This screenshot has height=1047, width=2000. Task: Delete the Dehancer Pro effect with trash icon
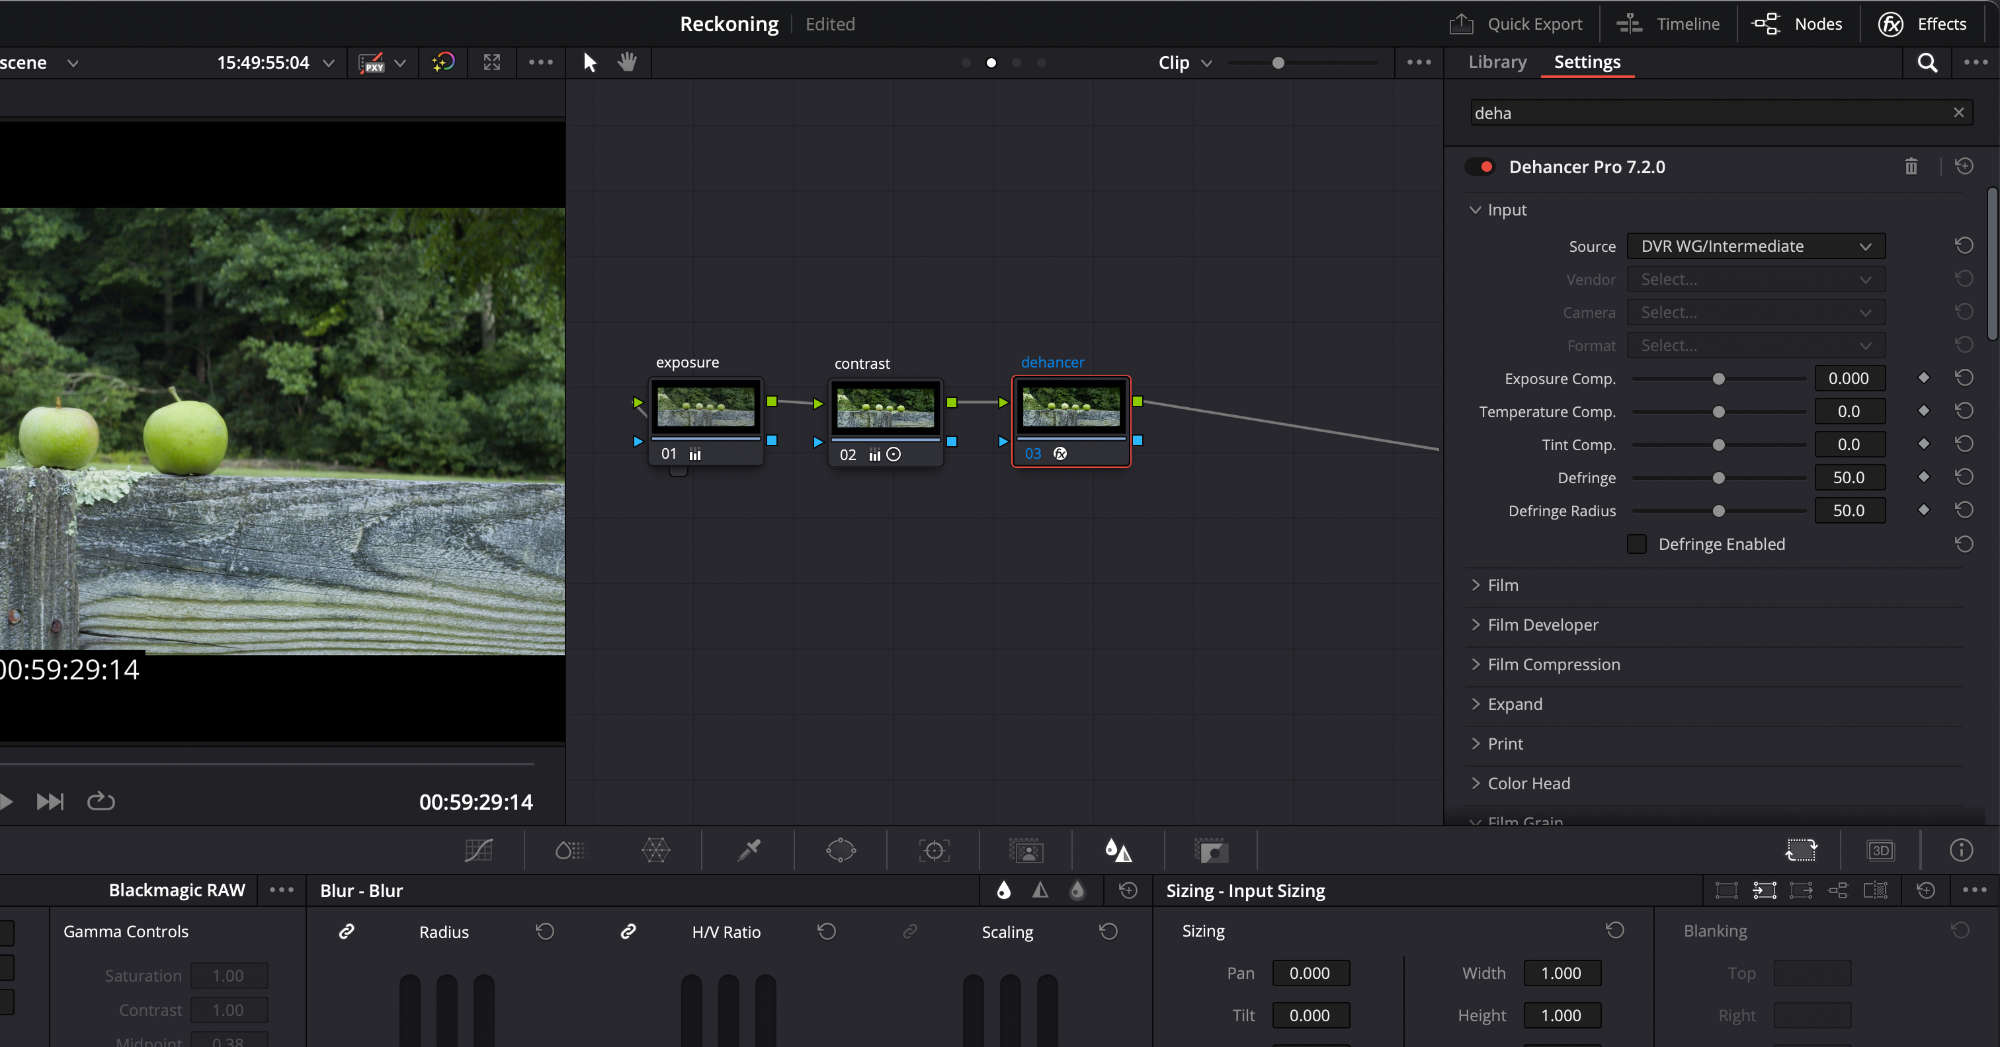[x=1911, y=166]
